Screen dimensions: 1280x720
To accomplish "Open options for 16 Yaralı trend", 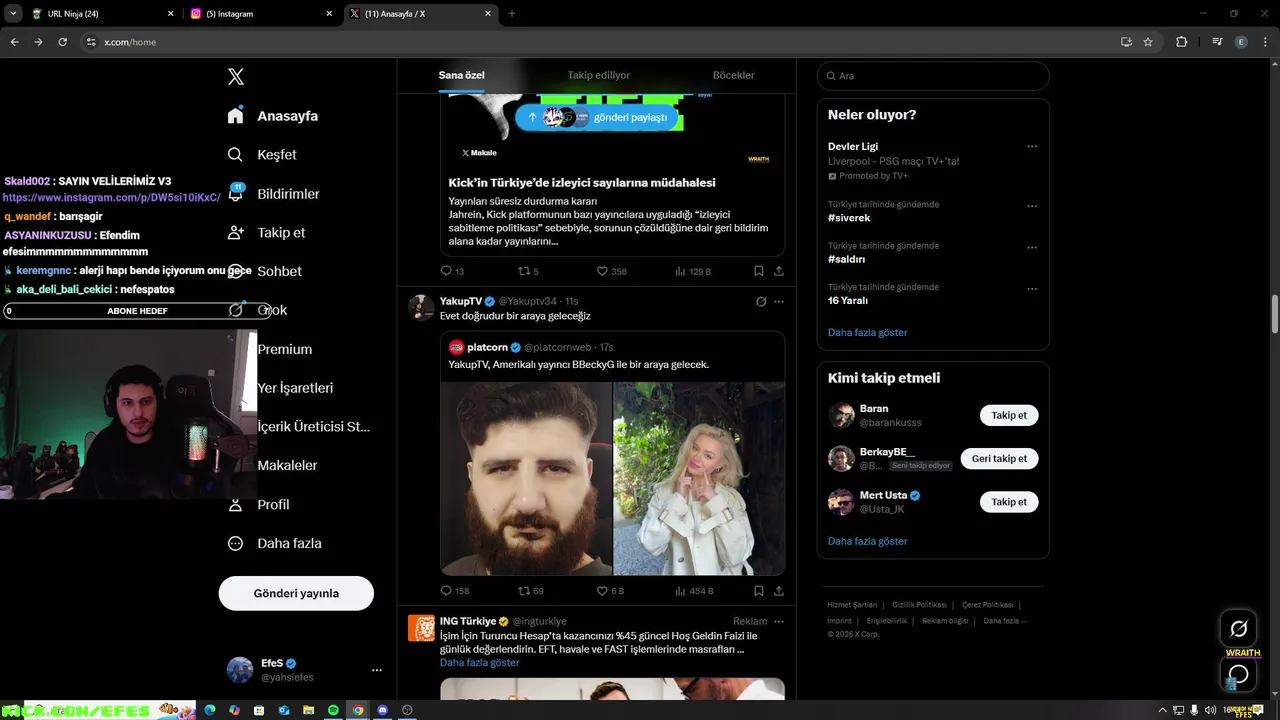I will (x=1032, y=289).
